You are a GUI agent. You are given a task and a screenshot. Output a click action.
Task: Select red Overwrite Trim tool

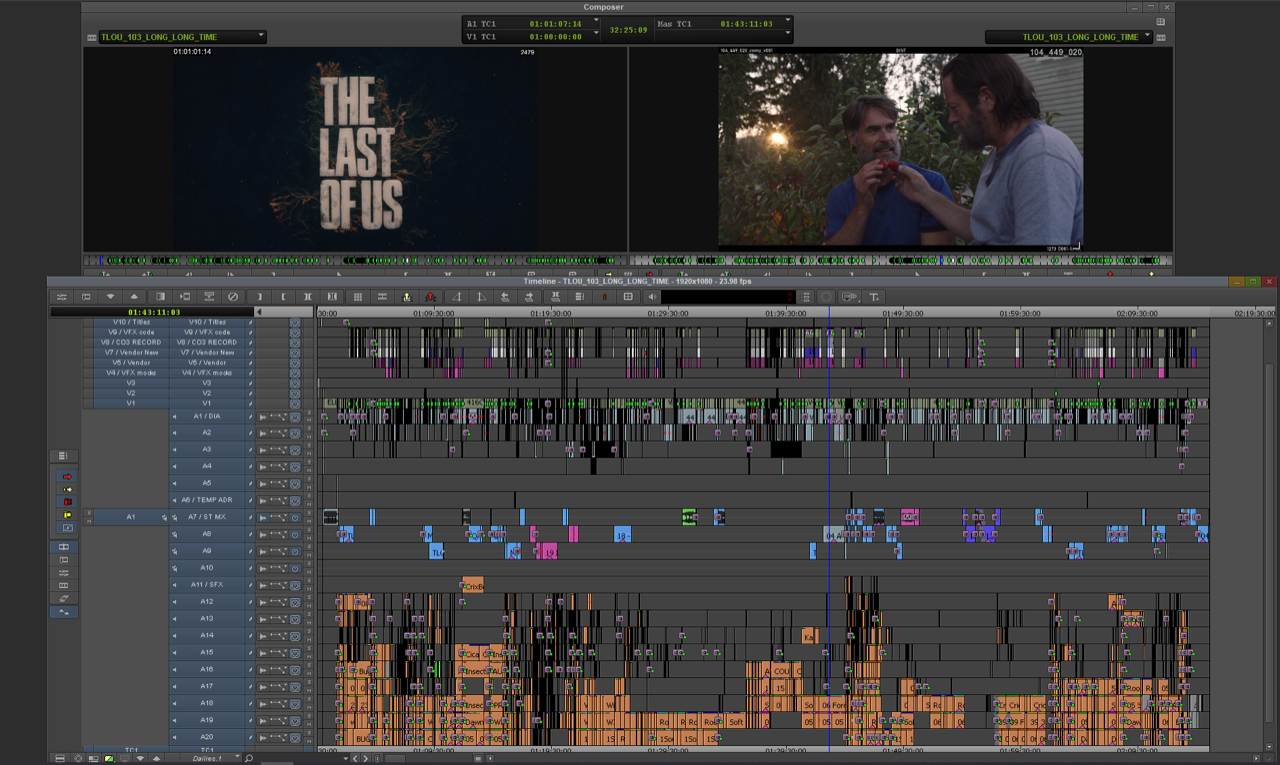pos(67,502)
